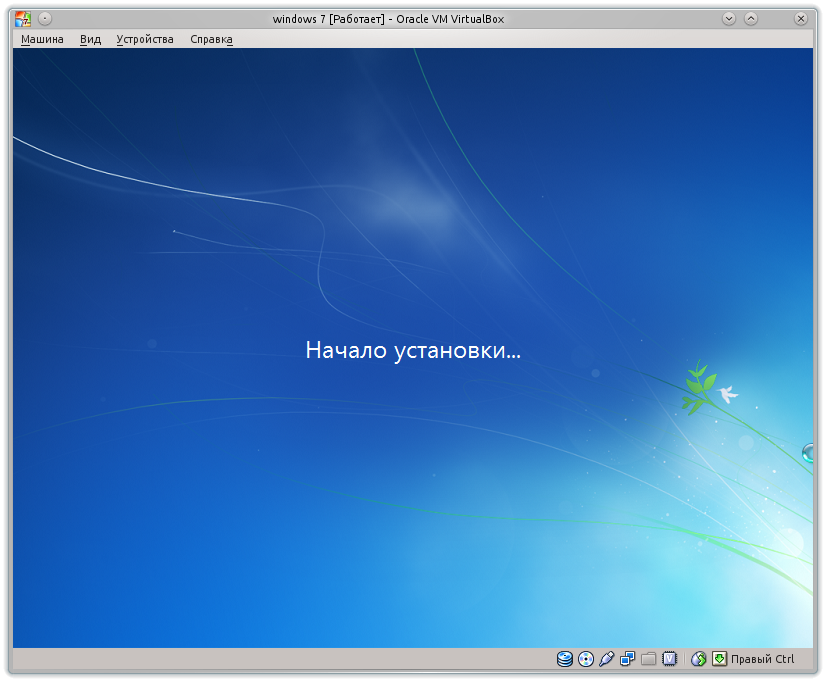Click the separator area near capture icons

pos(683,659)
